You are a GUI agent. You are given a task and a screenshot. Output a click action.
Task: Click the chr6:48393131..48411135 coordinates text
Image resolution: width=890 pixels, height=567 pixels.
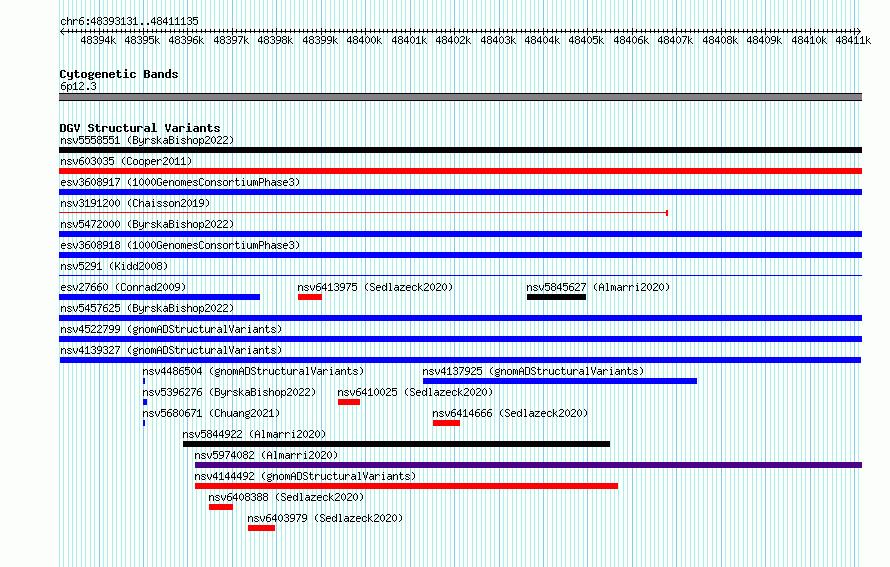(x=129, y=21)
